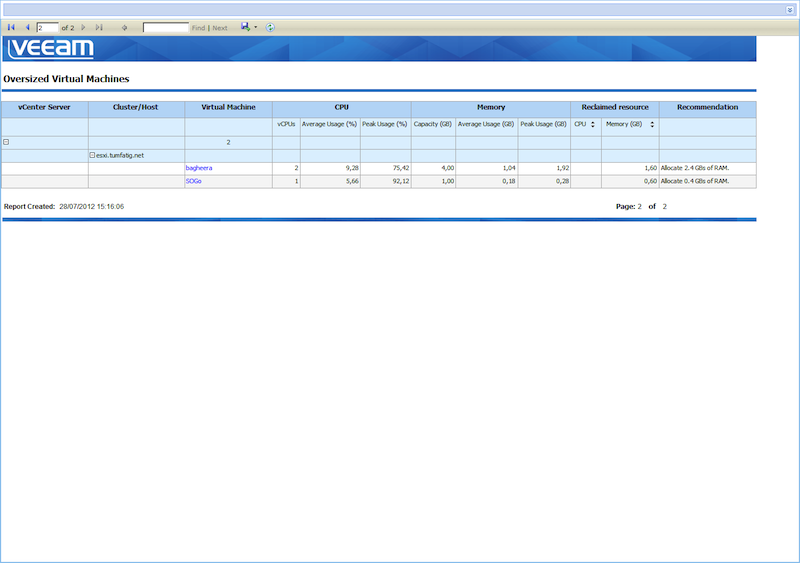Image resolution: width=800 pixels, height=563 pixels.
Task: Sort by reclaimed CPU column
Action: tap(593, 125)
